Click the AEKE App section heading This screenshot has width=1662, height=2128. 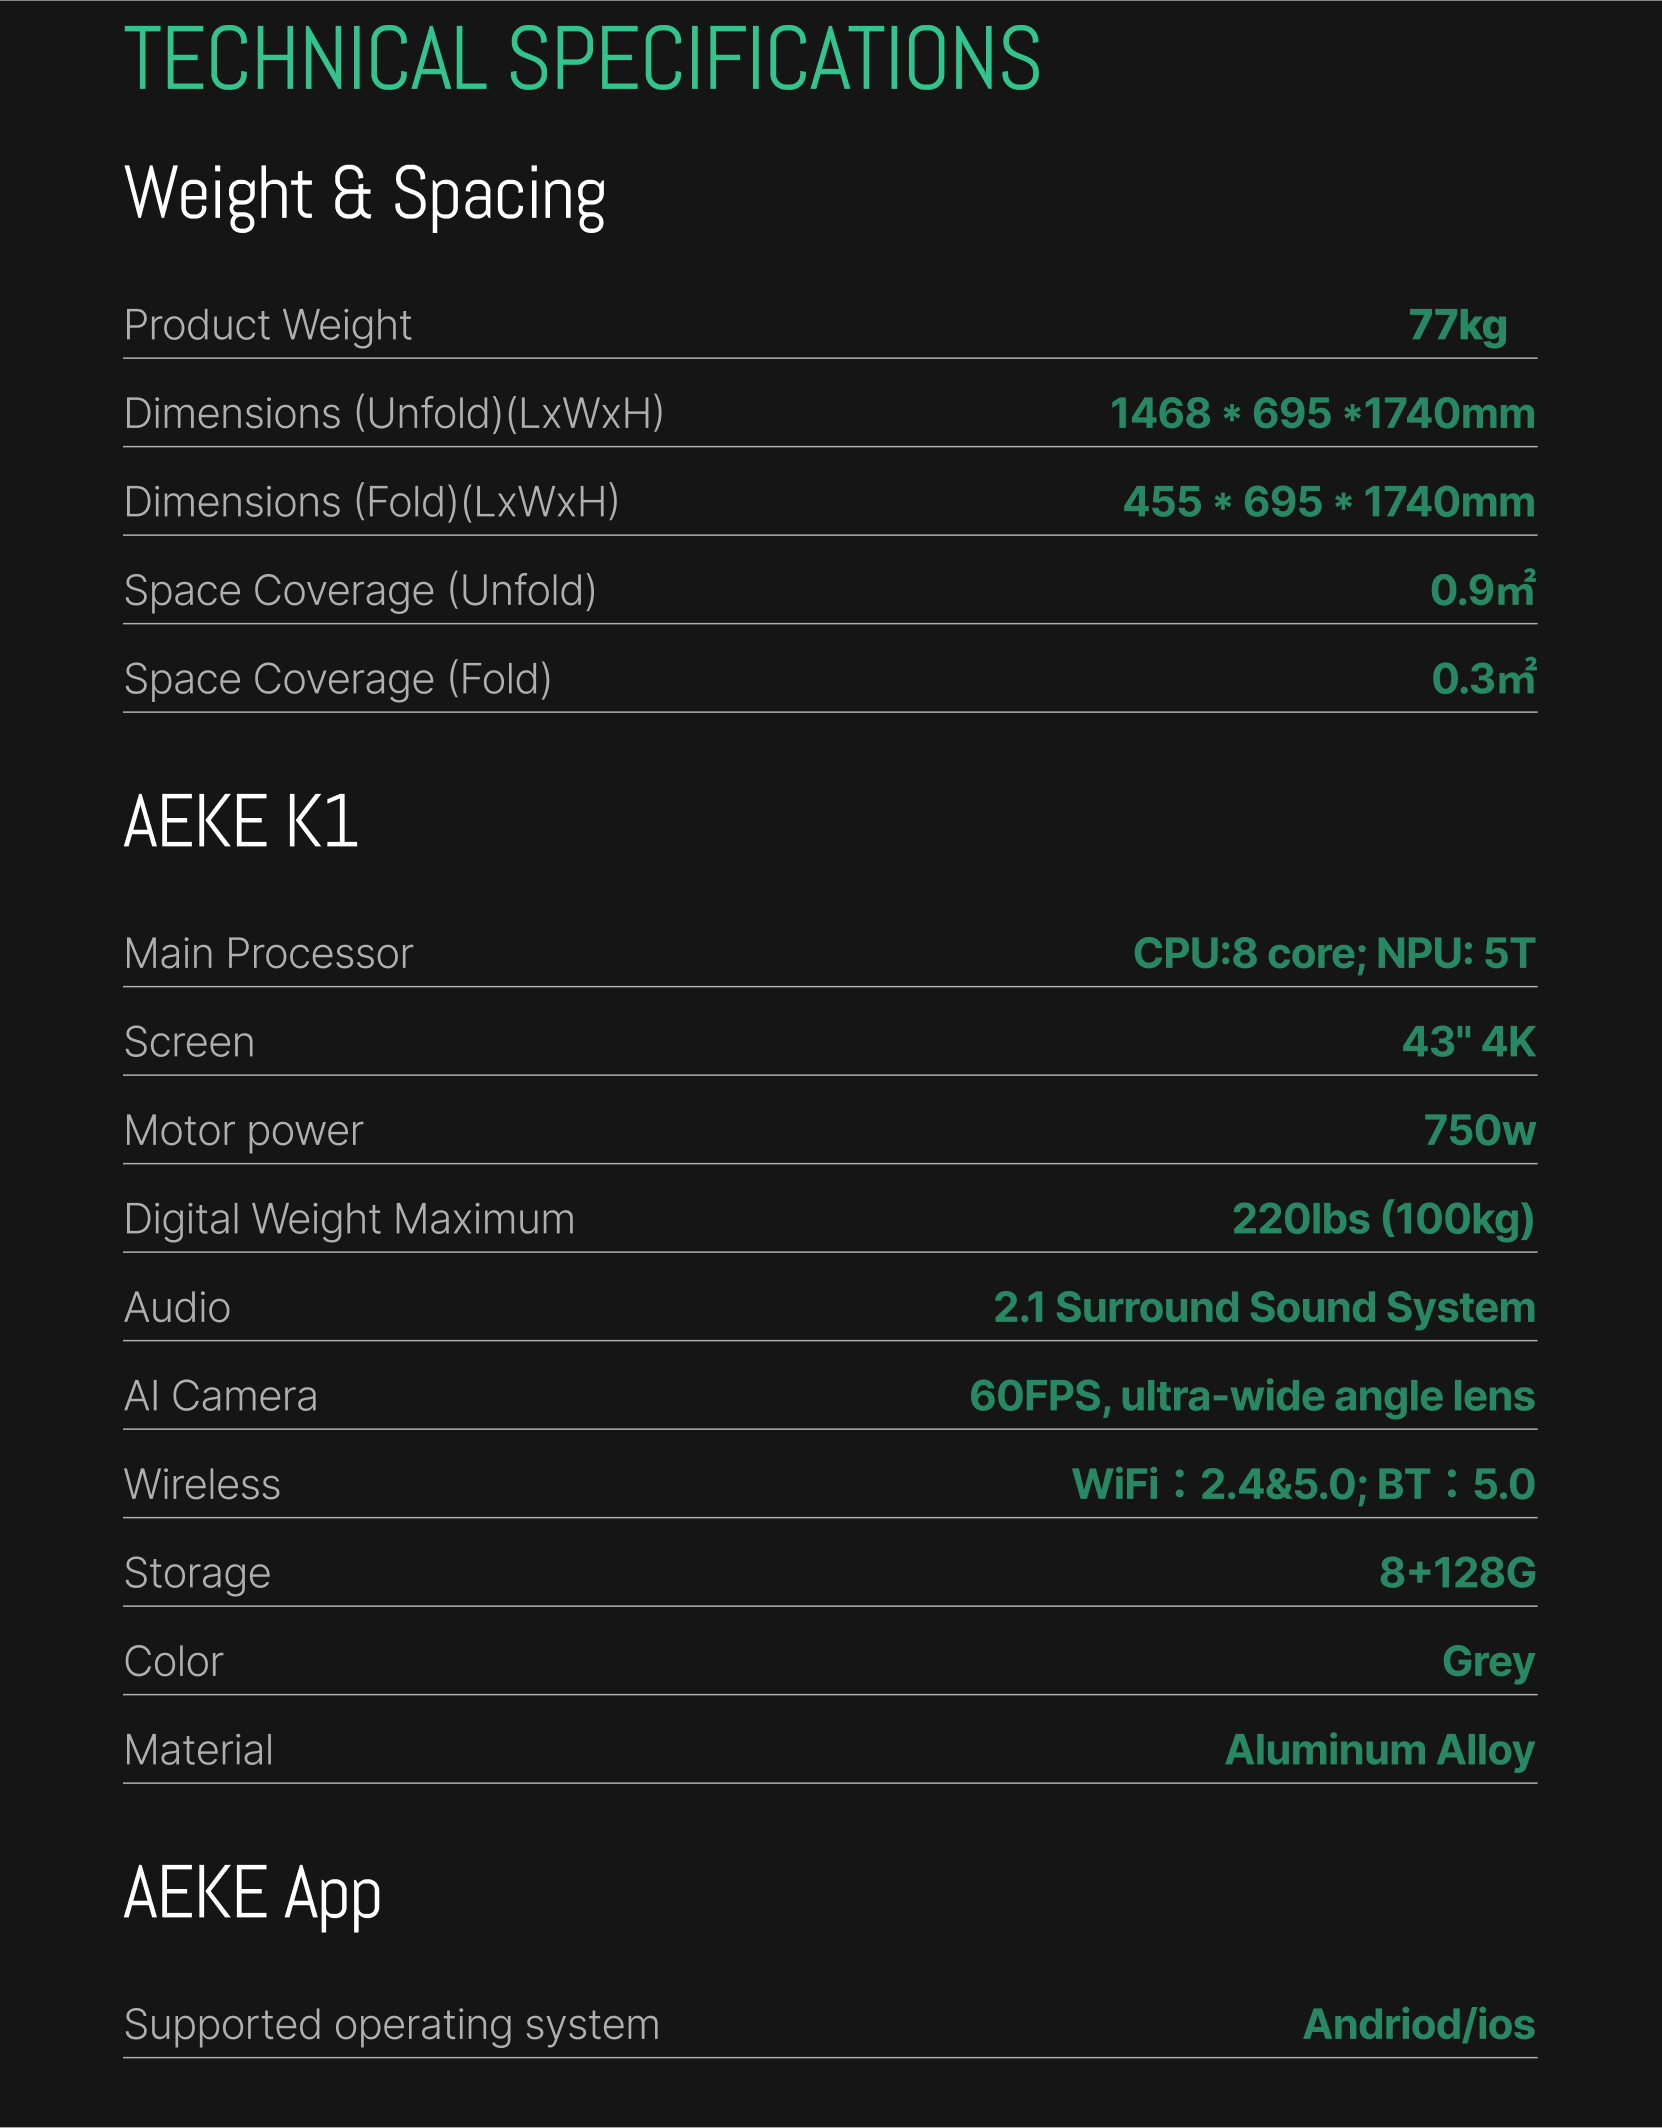pyautogui.click(x=252, y=1894)
